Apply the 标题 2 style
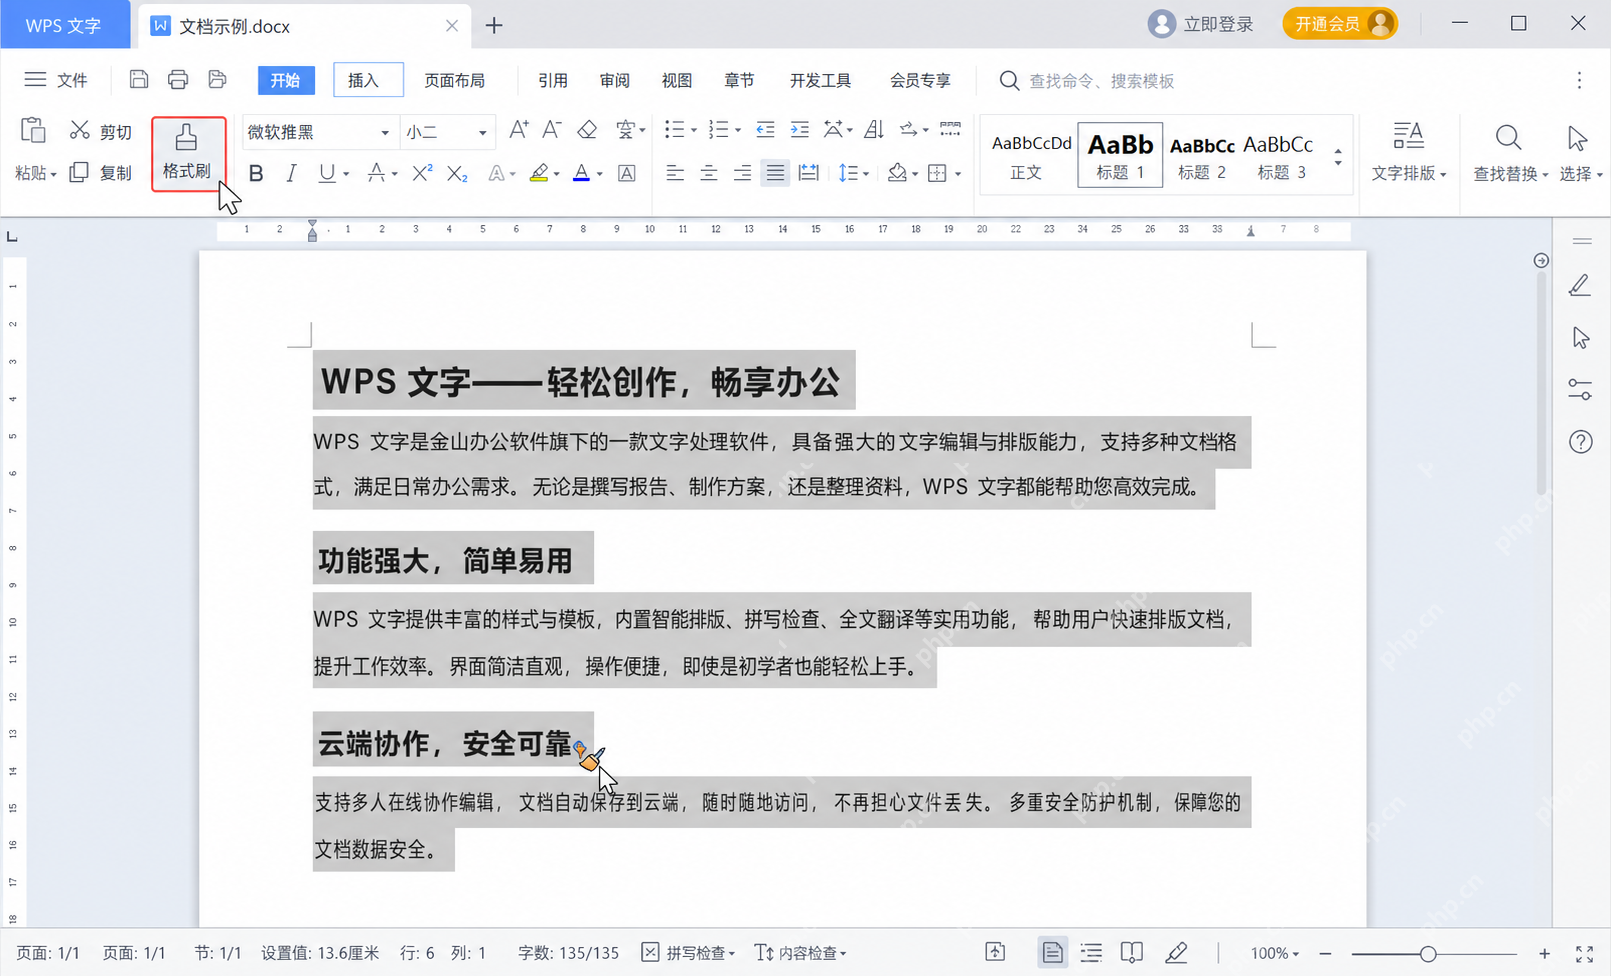 1202,155
